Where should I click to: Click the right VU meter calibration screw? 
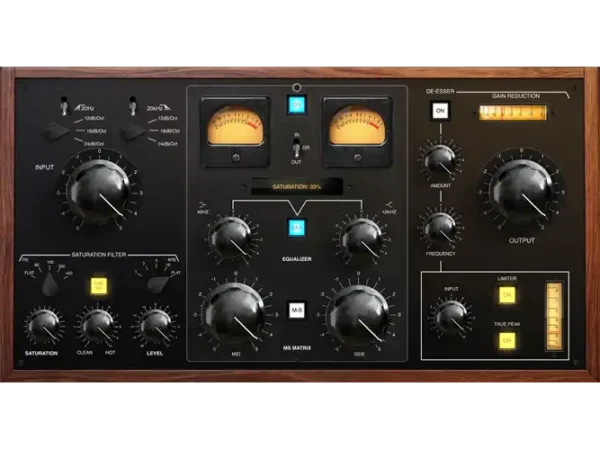click(357, 157)
